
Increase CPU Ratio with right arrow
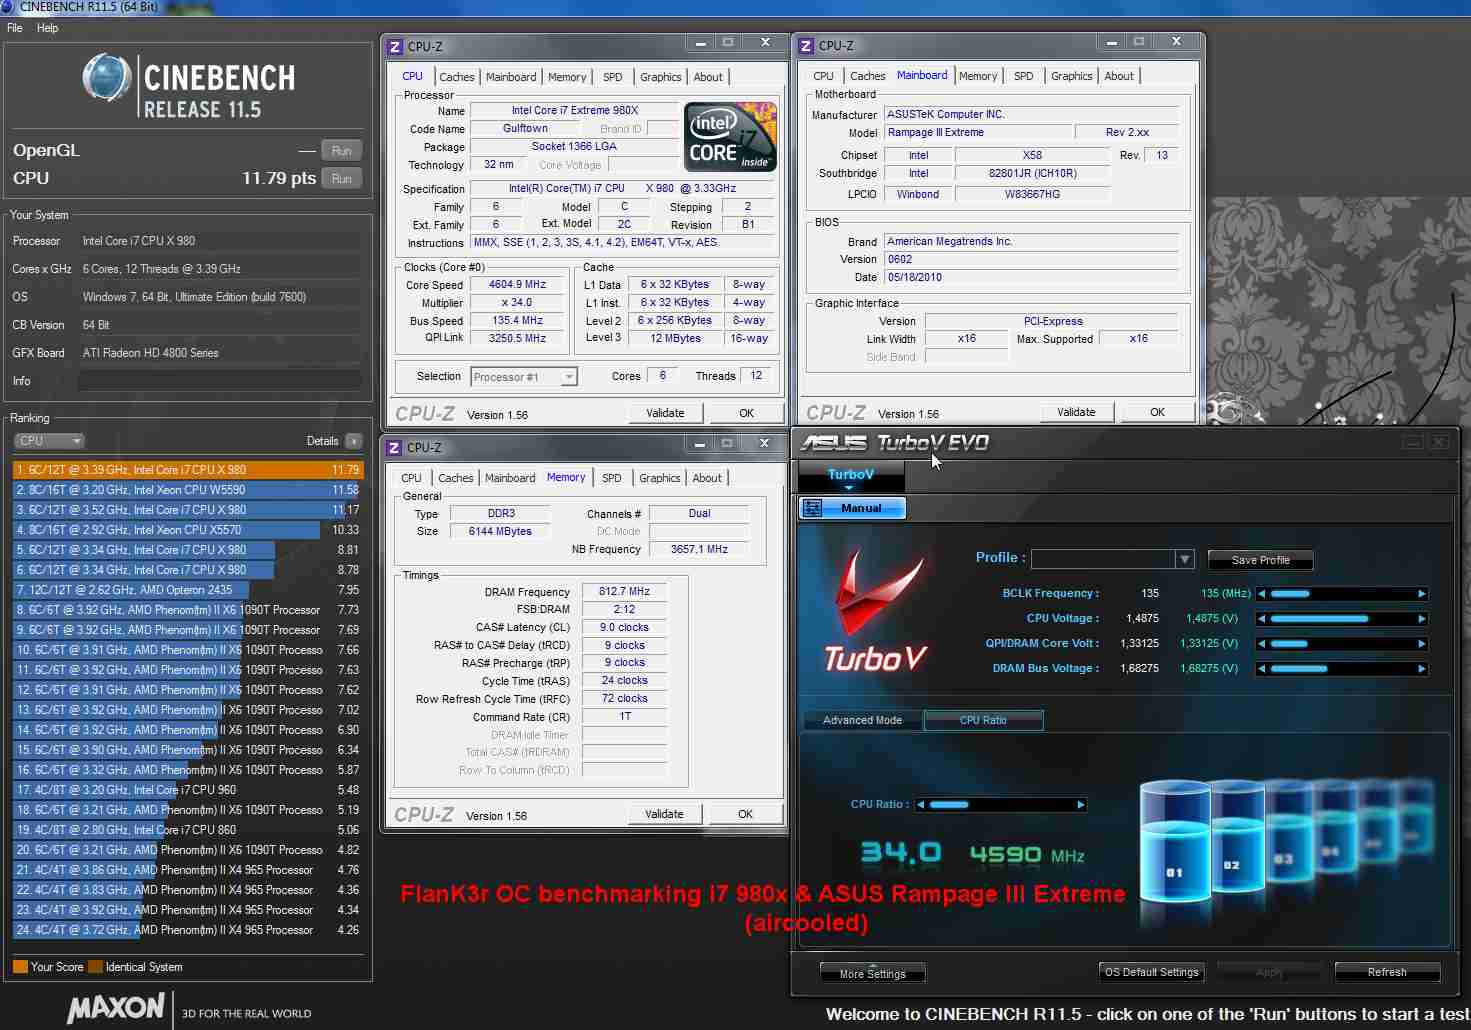1081,805
